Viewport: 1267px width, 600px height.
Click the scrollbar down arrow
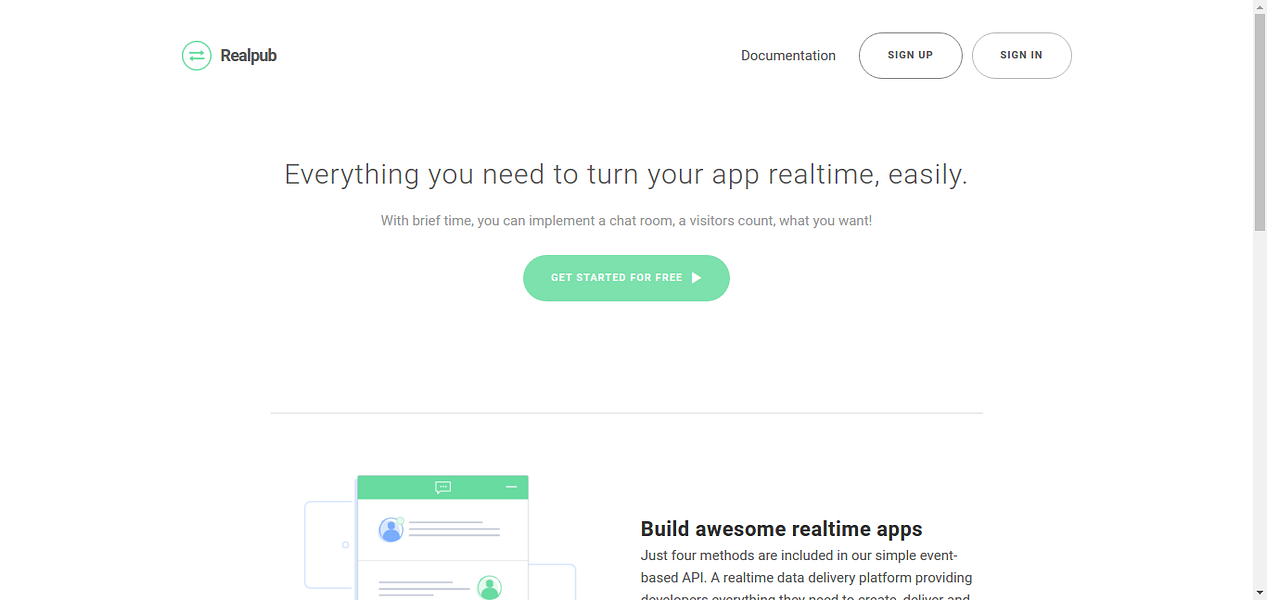(1259, 592)
